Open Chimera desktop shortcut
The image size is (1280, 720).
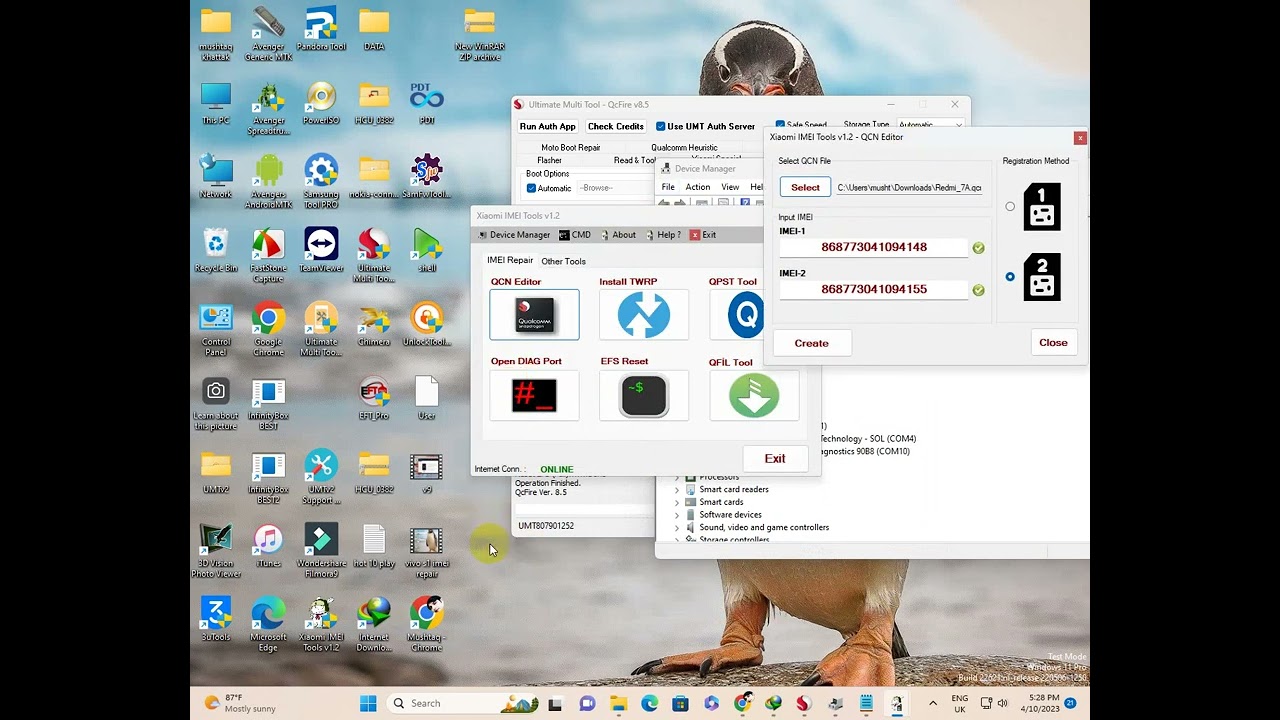tap(374, 324)
